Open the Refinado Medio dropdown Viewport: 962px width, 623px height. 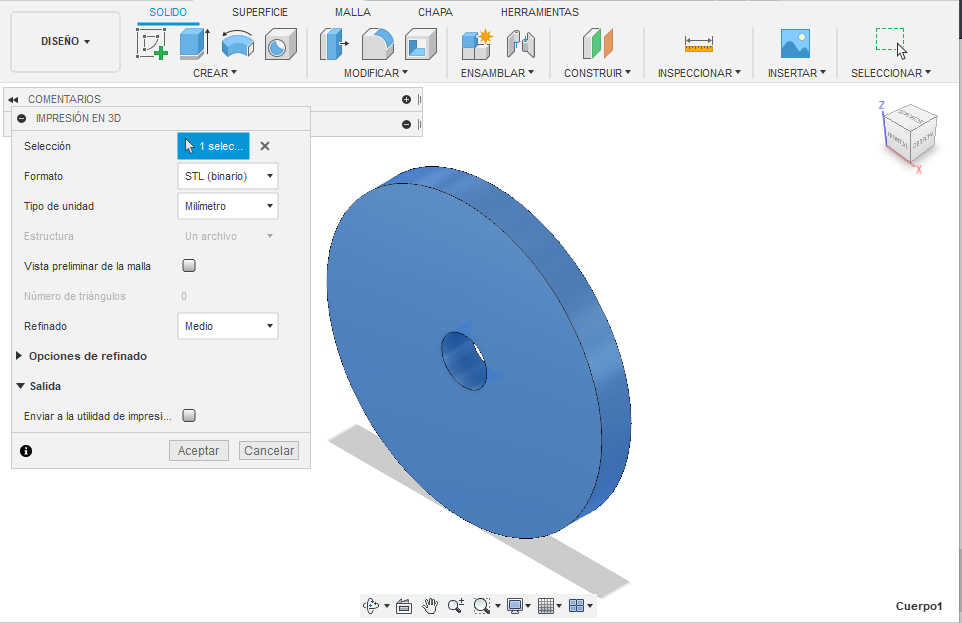click(228, 326)
